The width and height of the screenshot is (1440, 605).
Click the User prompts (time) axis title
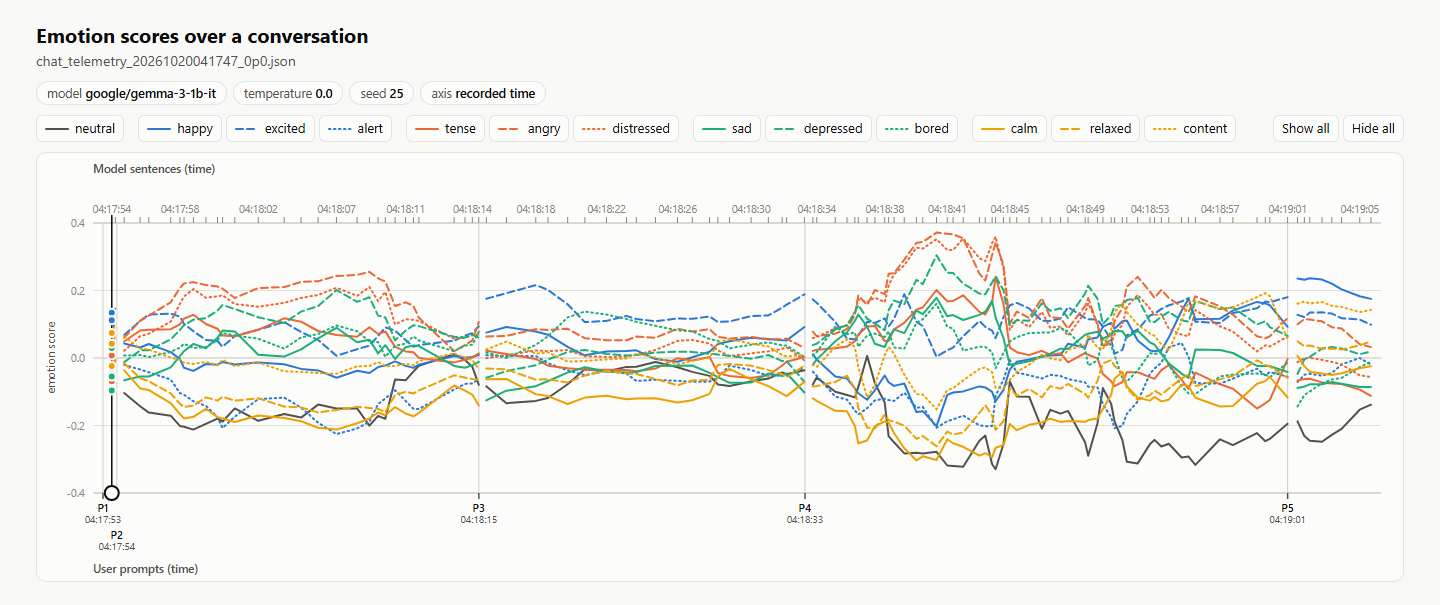click(145, 569)
